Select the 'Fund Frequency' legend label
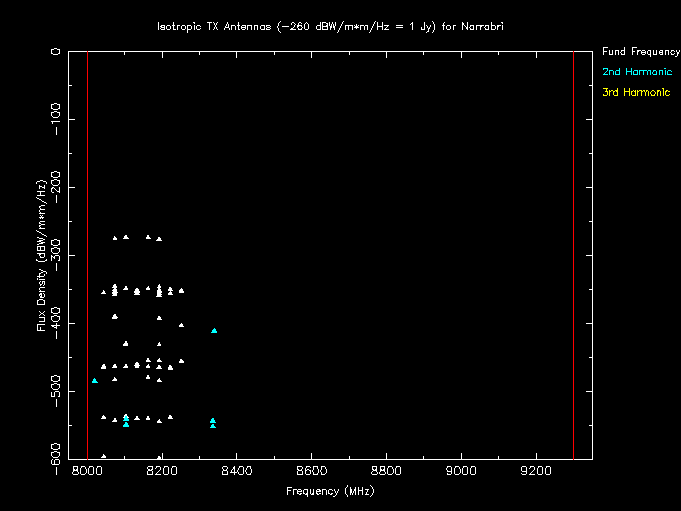 pos(641,52)
